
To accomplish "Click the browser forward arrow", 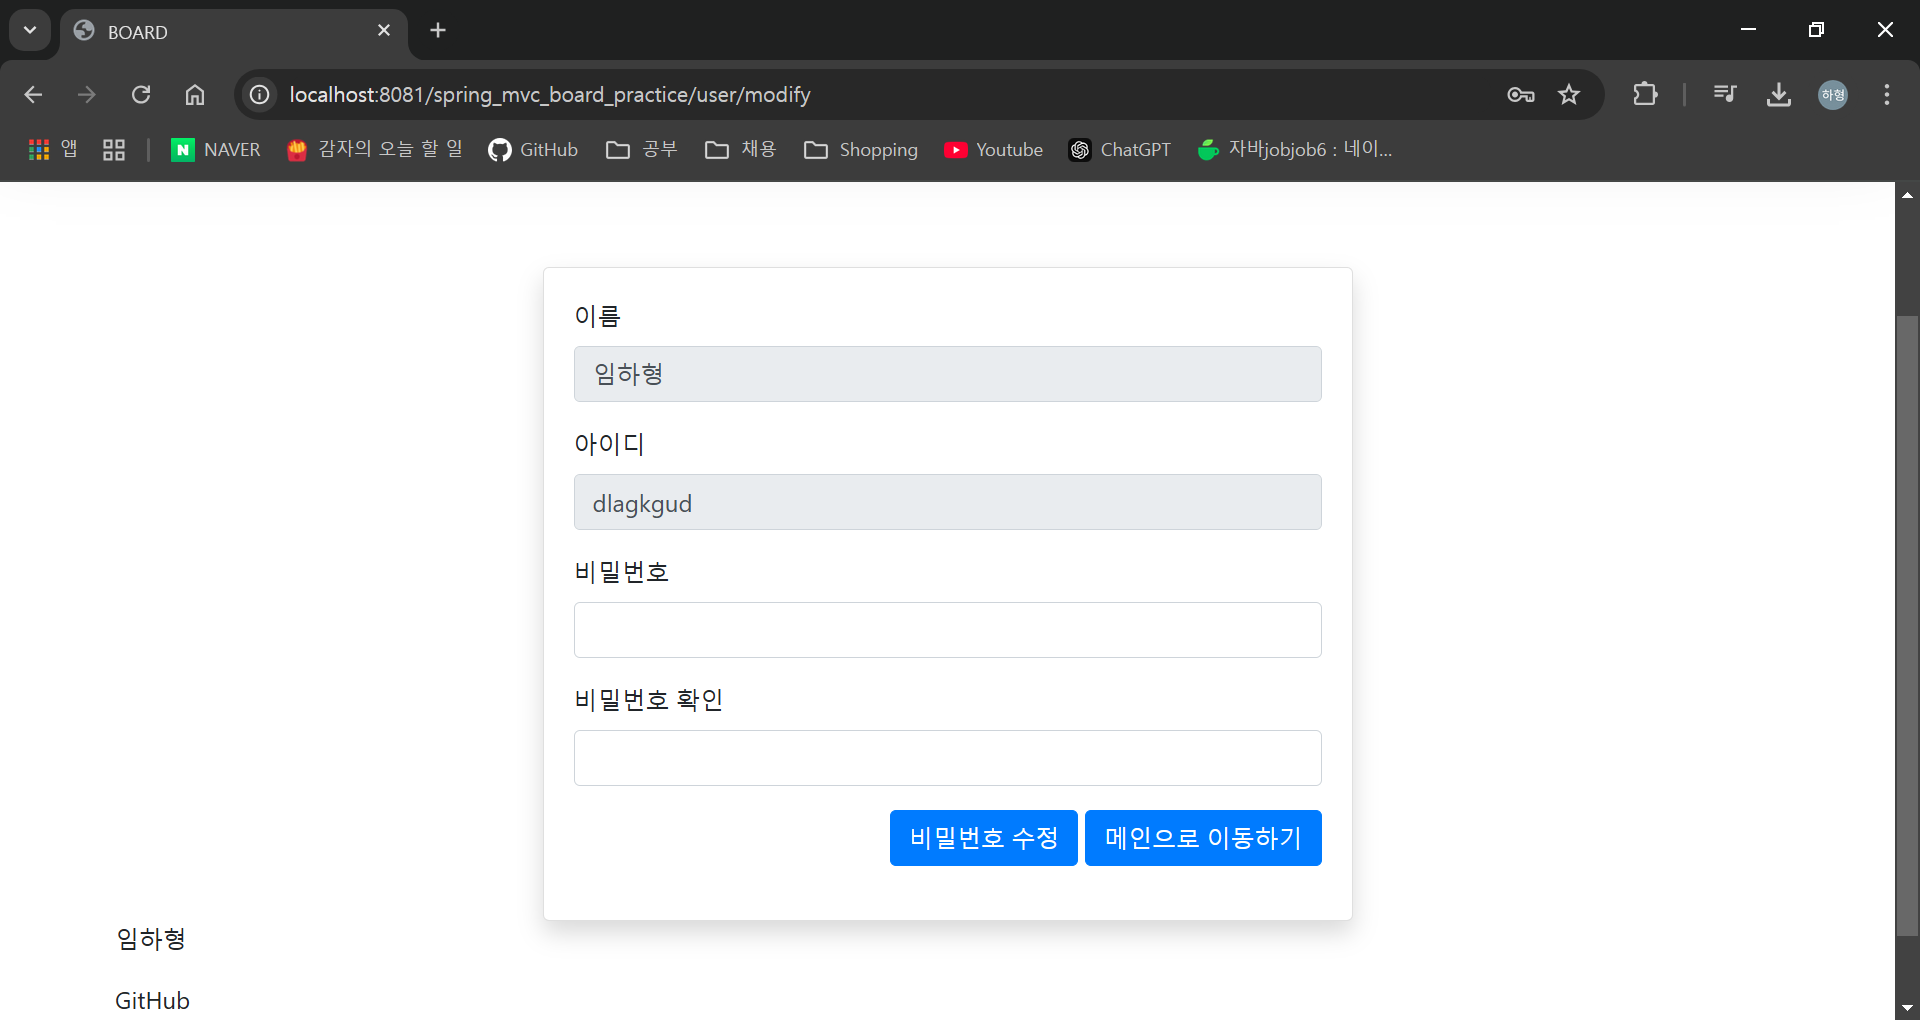I will coord(87,95).
